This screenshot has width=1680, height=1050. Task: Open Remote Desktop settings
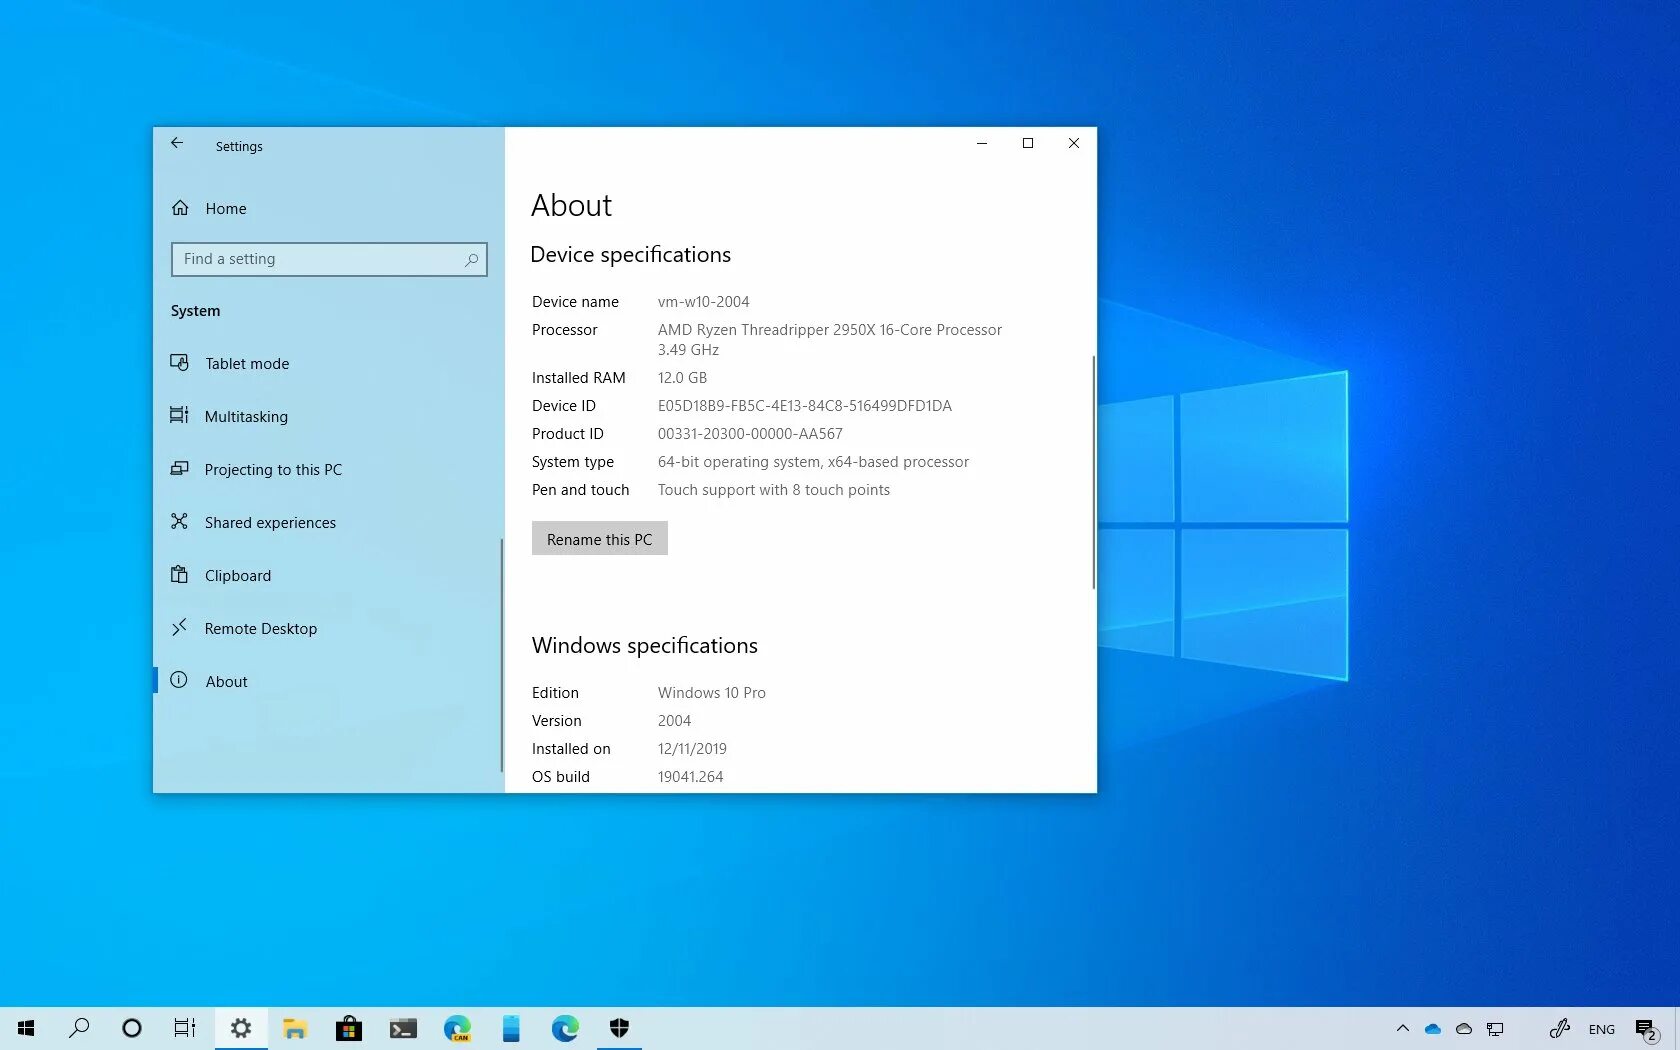click(260, 628)
